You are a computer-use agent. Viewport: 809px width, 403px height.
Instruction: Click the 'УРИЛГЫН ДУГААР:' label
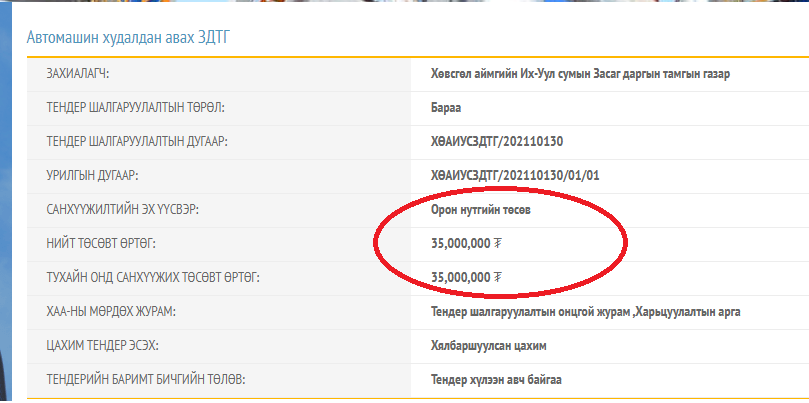click(92, 175)
